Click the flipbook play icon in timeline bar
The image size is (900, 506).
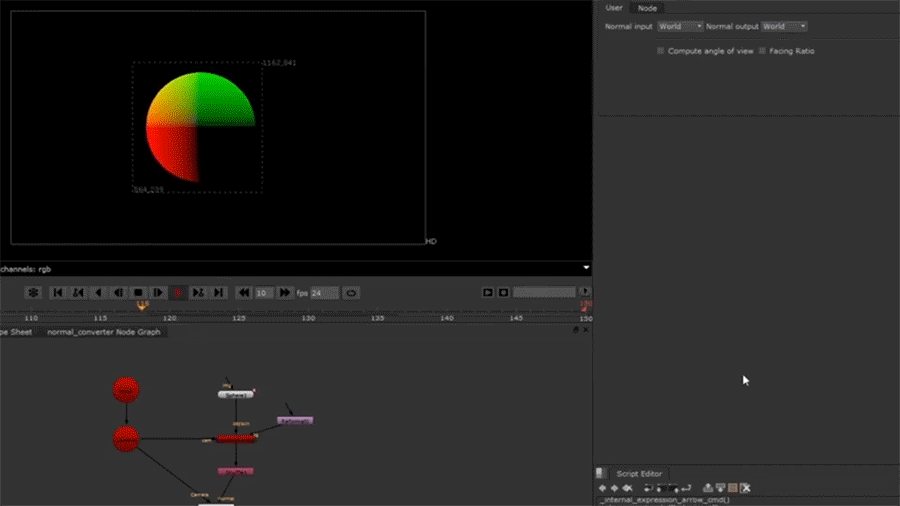pos(487,293)
